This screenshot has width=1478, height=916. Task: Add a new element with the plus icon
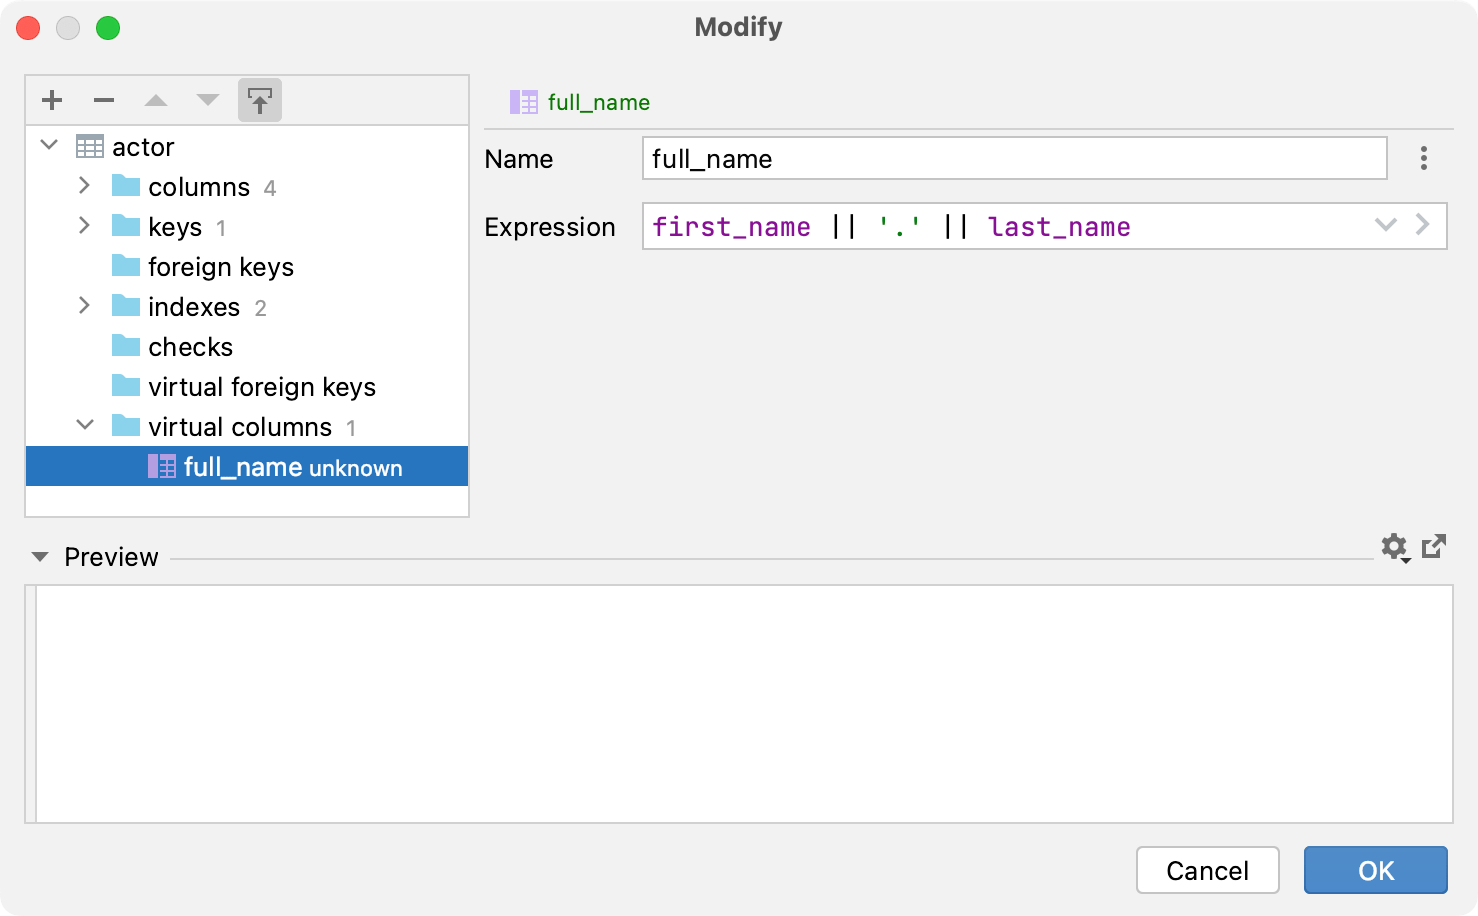pyautogui.click(x=51, y=100)
